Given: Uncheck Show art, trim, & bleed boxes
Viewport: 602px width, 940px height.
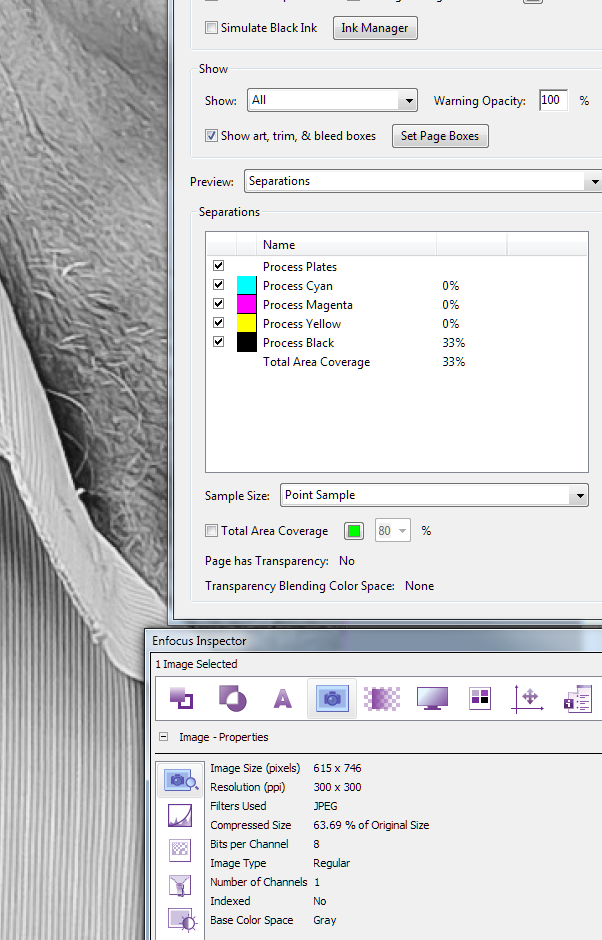Looking at the screenshot, I should pos(212,136).
